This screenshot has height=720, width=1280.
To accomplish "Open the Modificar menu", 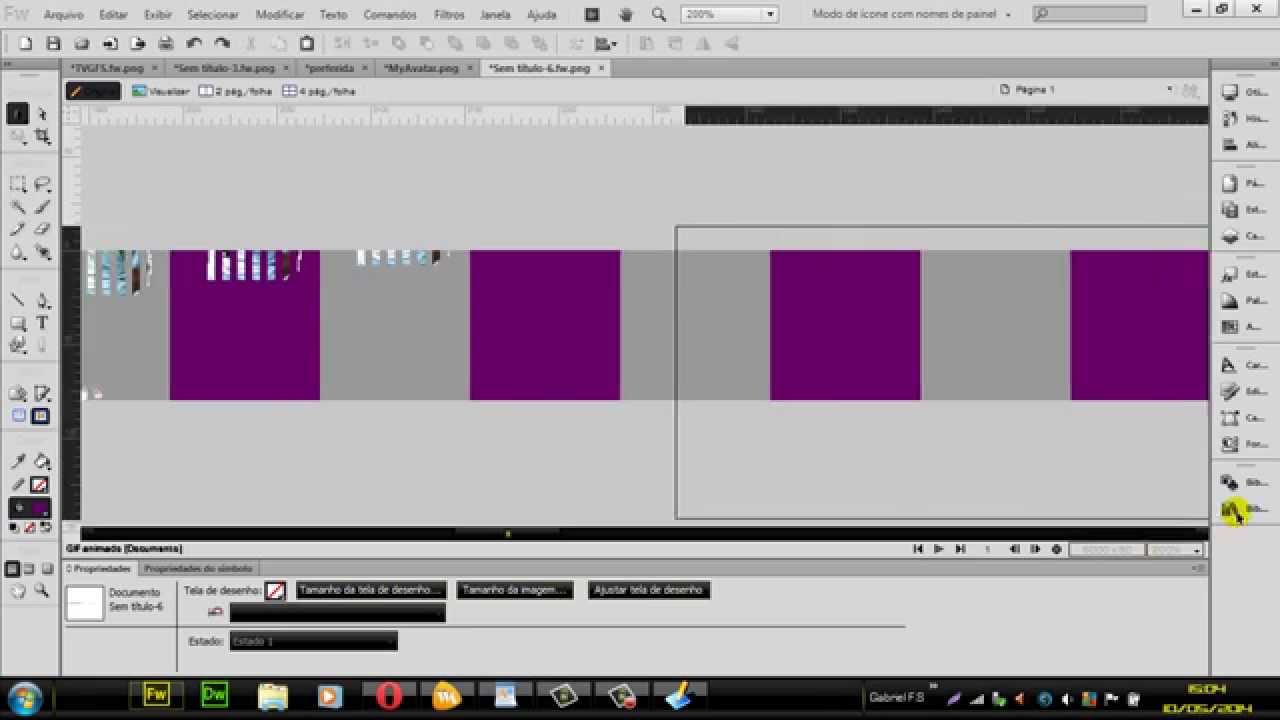I will click(280, 15).
